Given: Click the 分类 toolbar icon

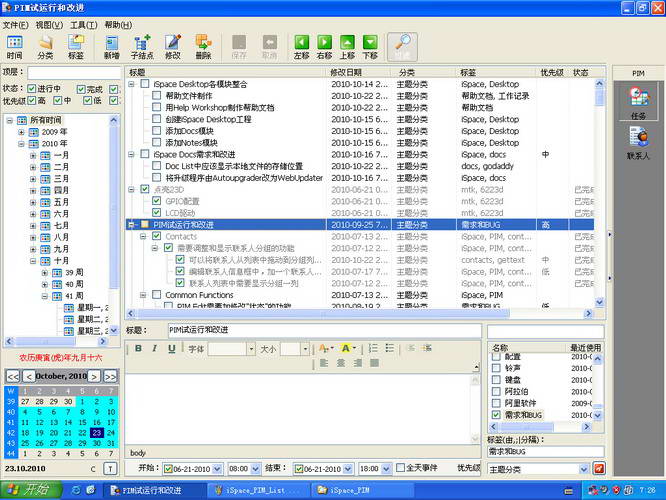Looking at the screenshot, I should tap(45, 47).
